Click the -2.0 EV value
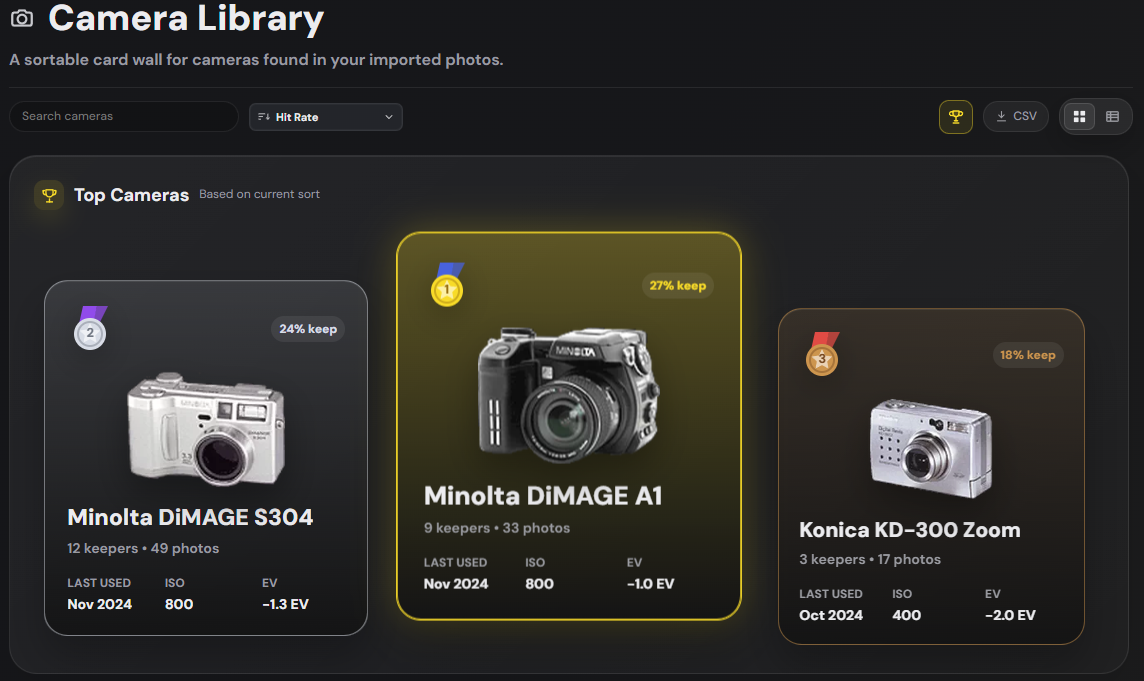This screenshot has width=1144, height=681. pos(1010,615)
